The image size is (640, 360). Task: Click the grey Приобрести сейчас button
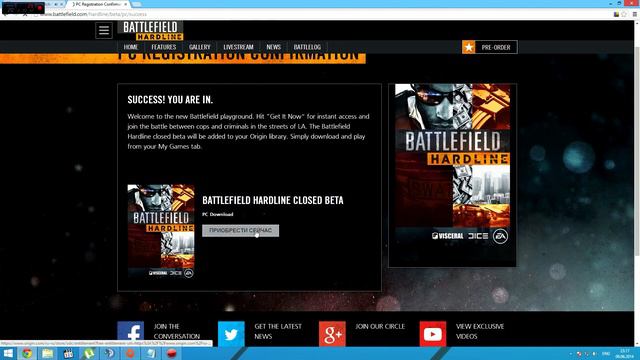240,231
